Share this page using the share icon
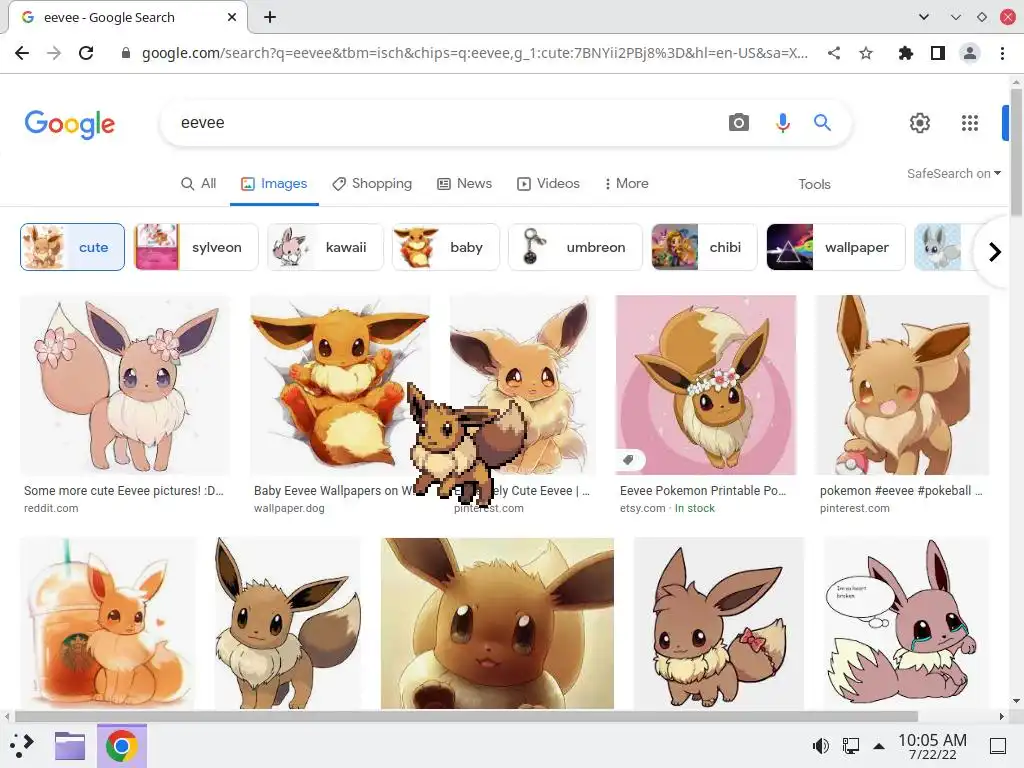1024x768 pixels. 834,53
